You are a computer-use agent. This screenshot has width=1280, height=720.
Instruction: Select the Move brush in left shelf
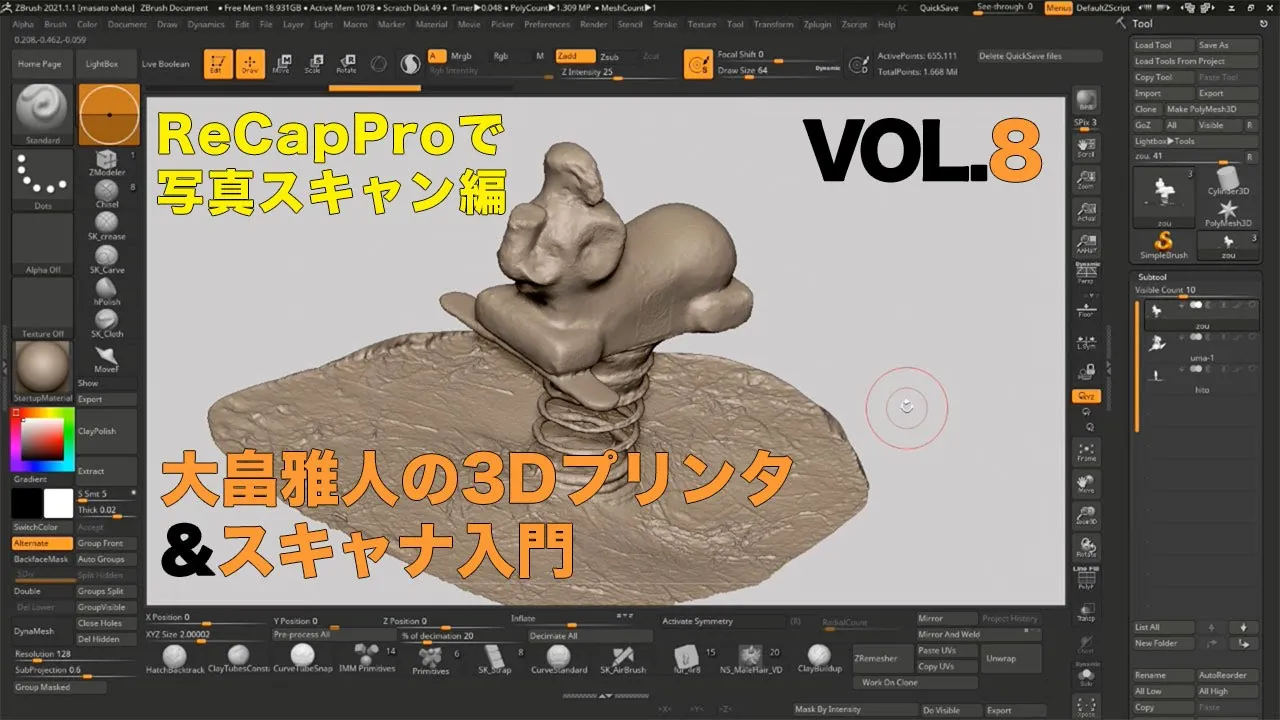click(107, 358)
